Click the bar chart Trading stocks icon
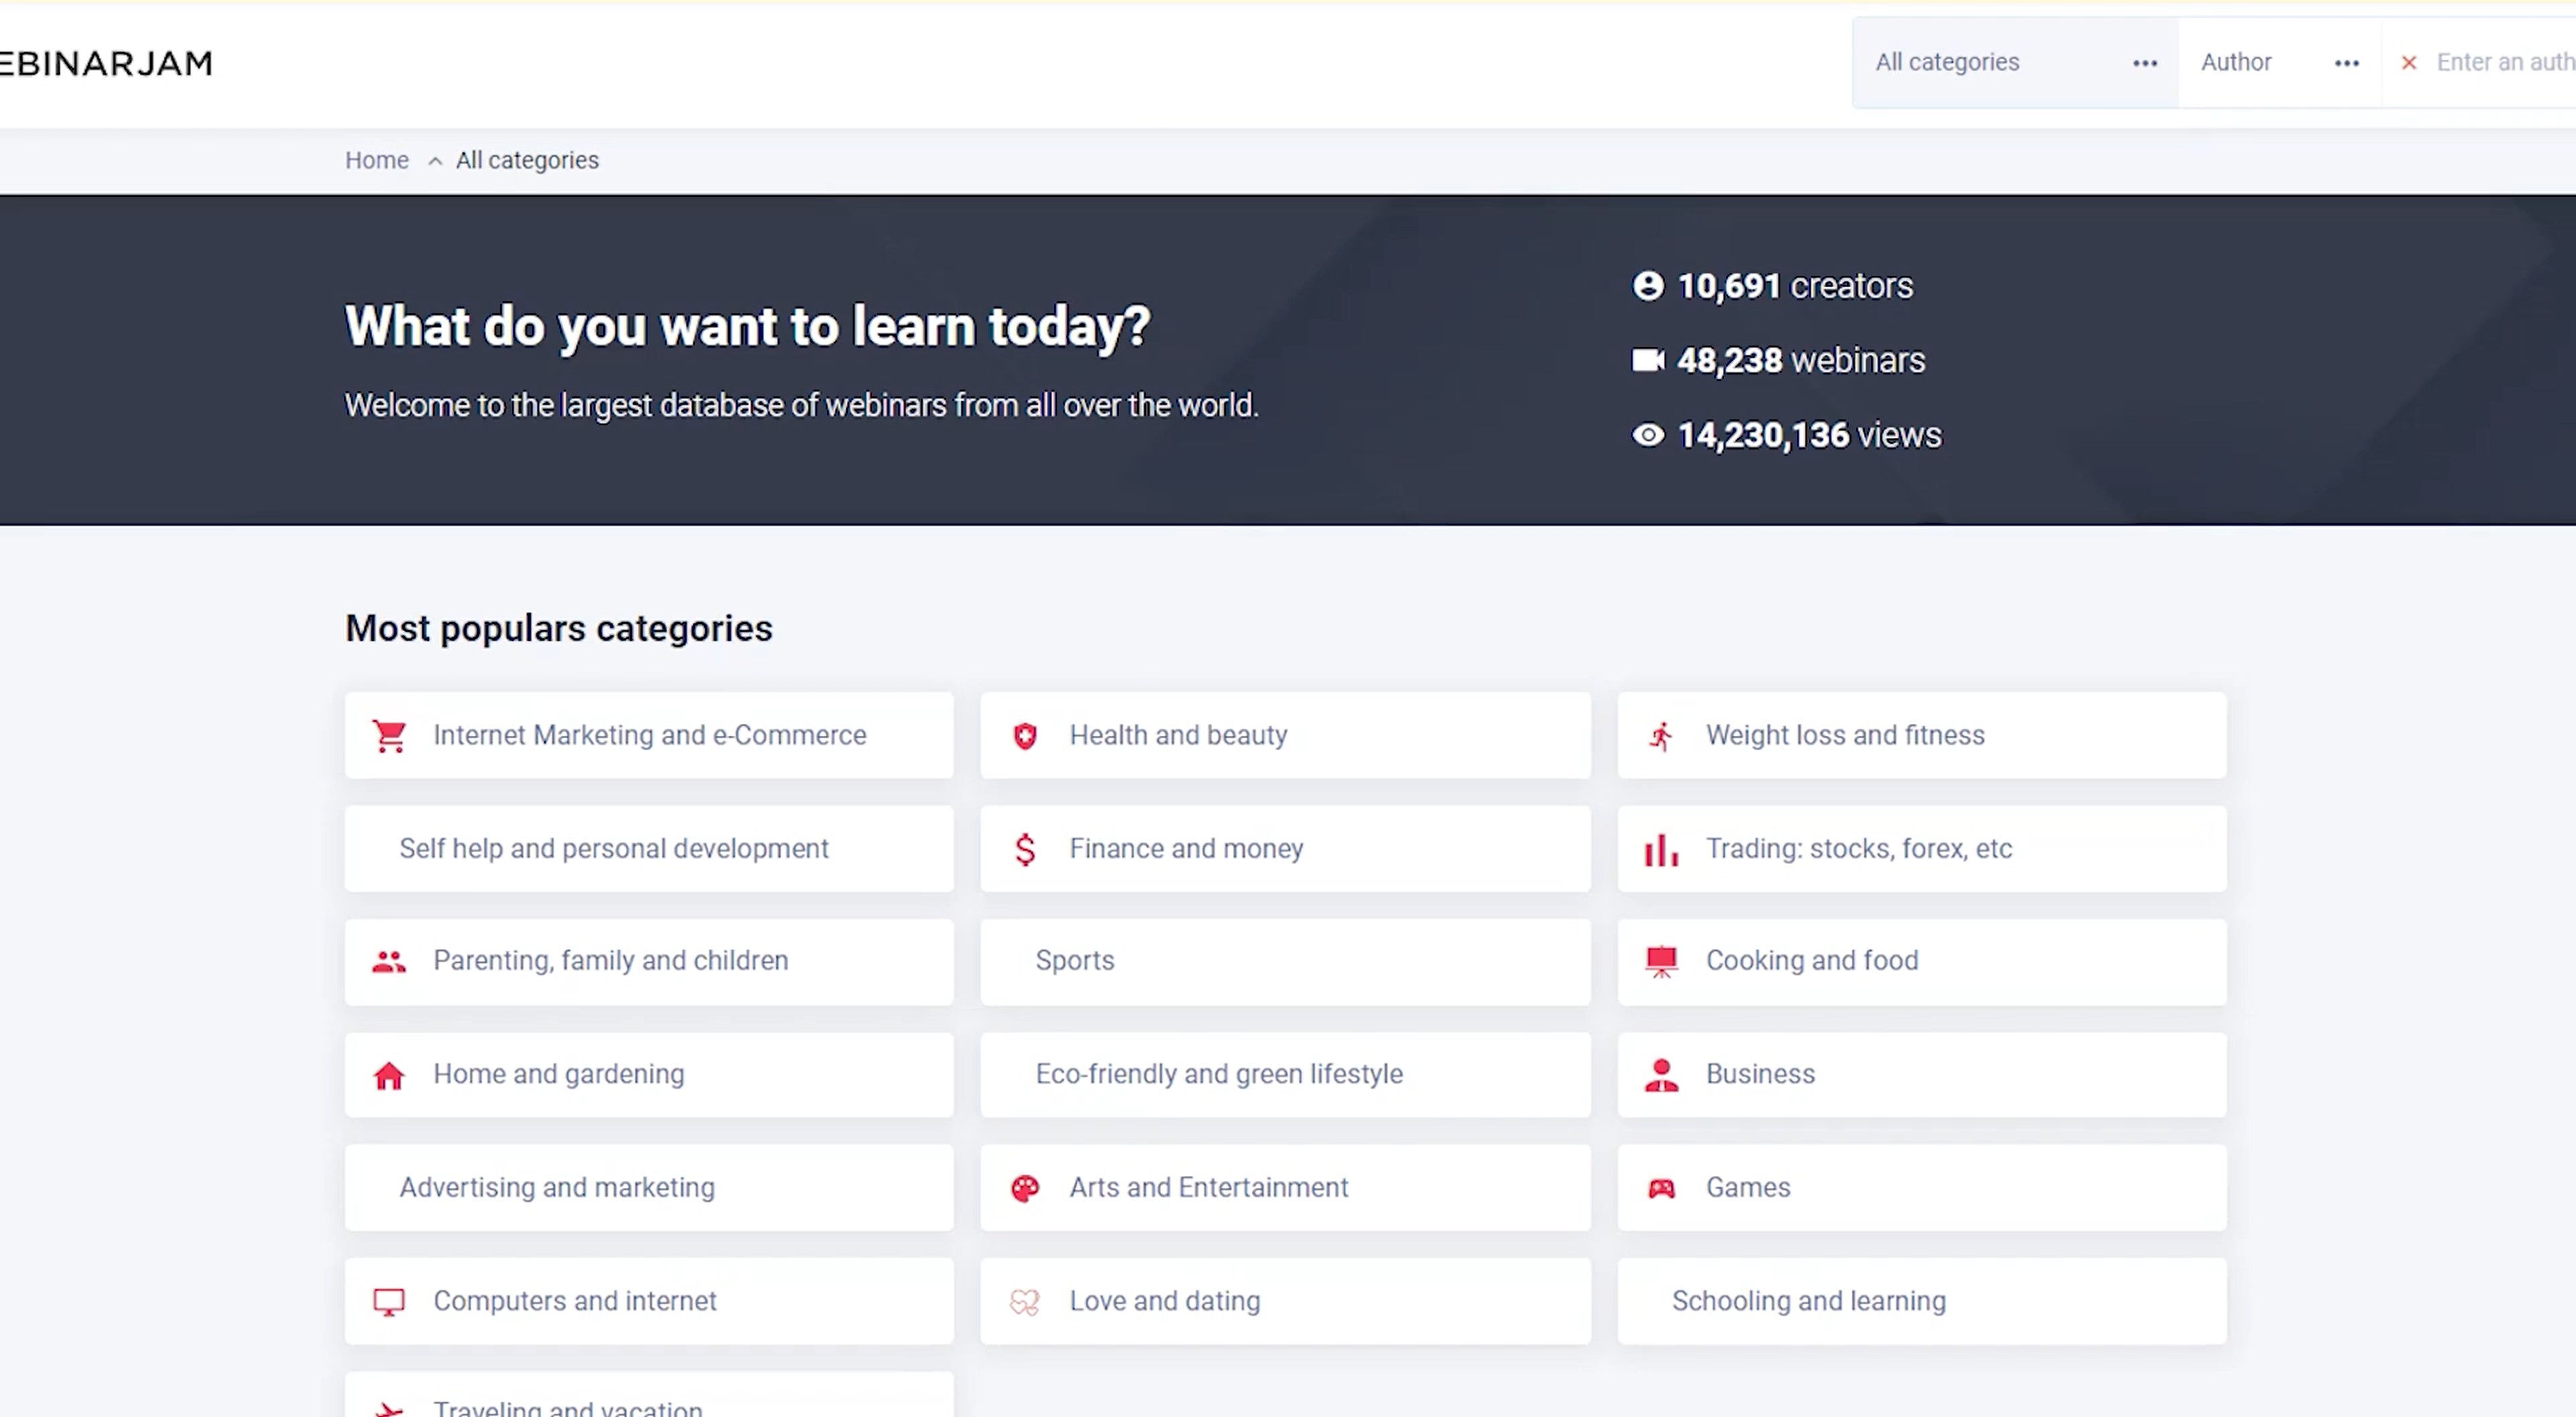Image resolution: width=2576 pixels, height=1417 pixels. (1660, 848)
